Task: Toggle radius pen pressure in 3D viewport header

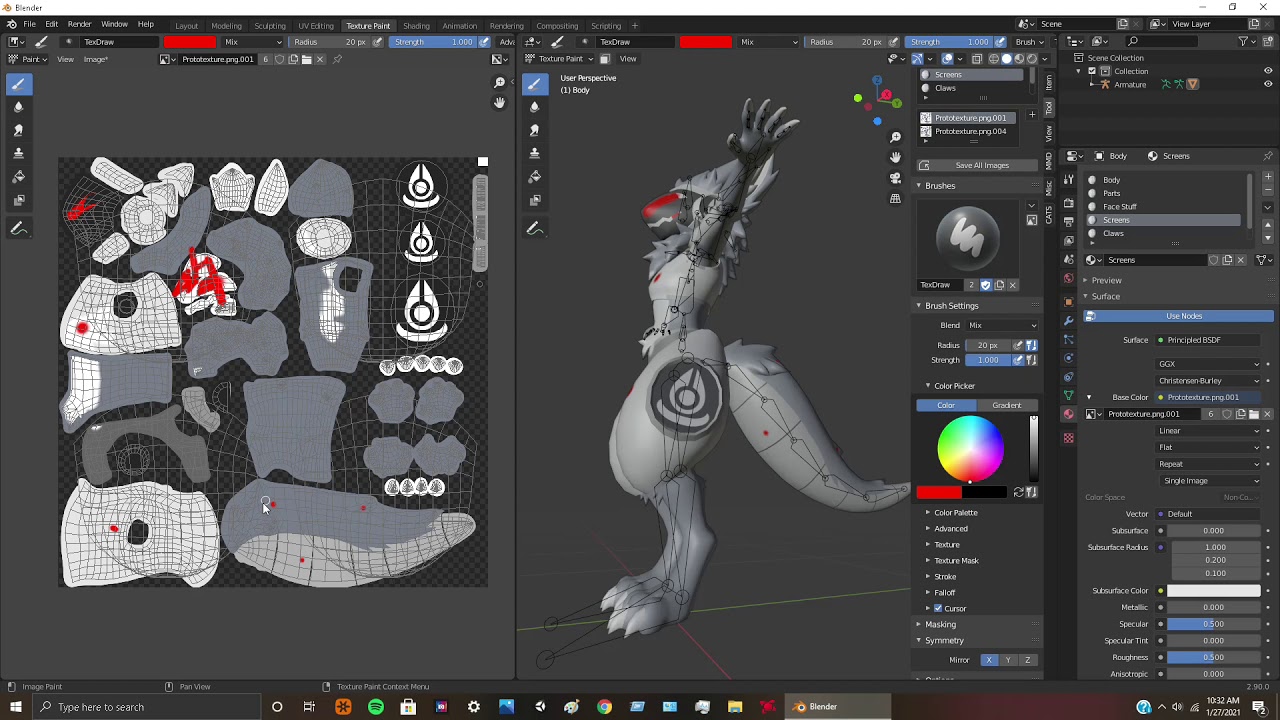Action: coord(894,42)
